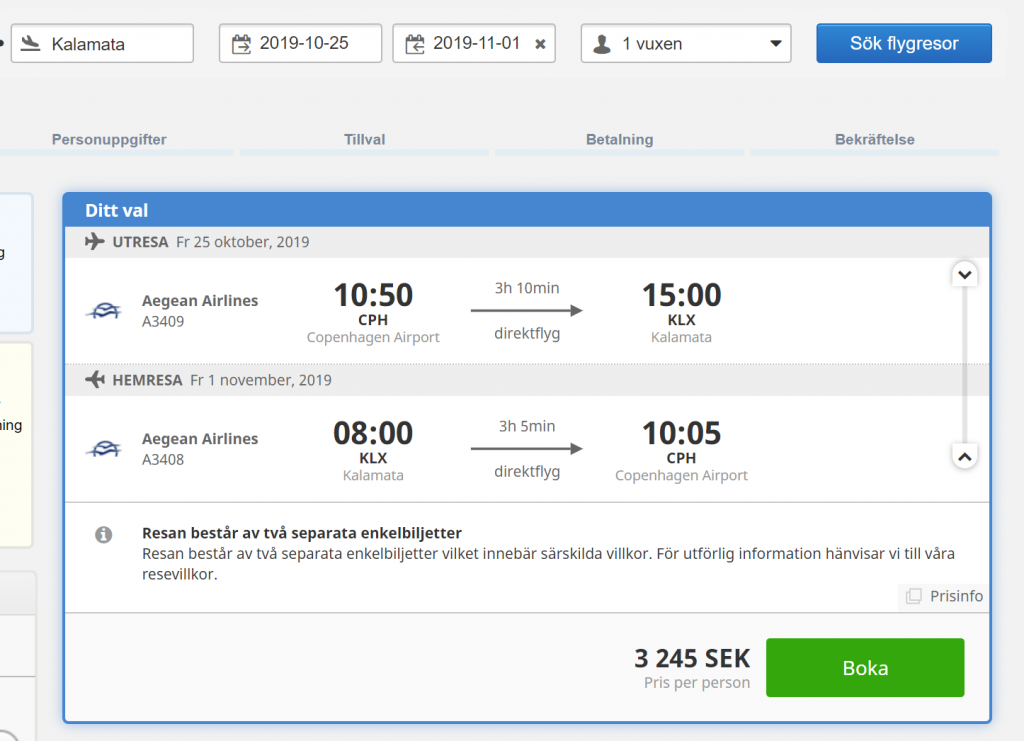Image resolution: width=1024 pixels, height=741 pixels.
Task: Click the outbound calendar icon
Action: click(242, 44)
